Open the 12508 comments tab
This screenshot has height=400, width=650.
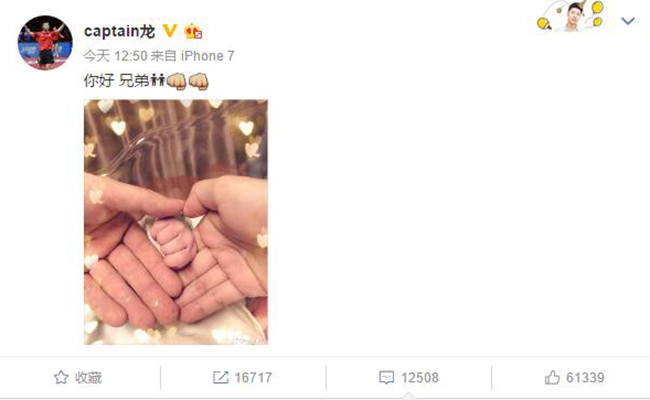409,377
